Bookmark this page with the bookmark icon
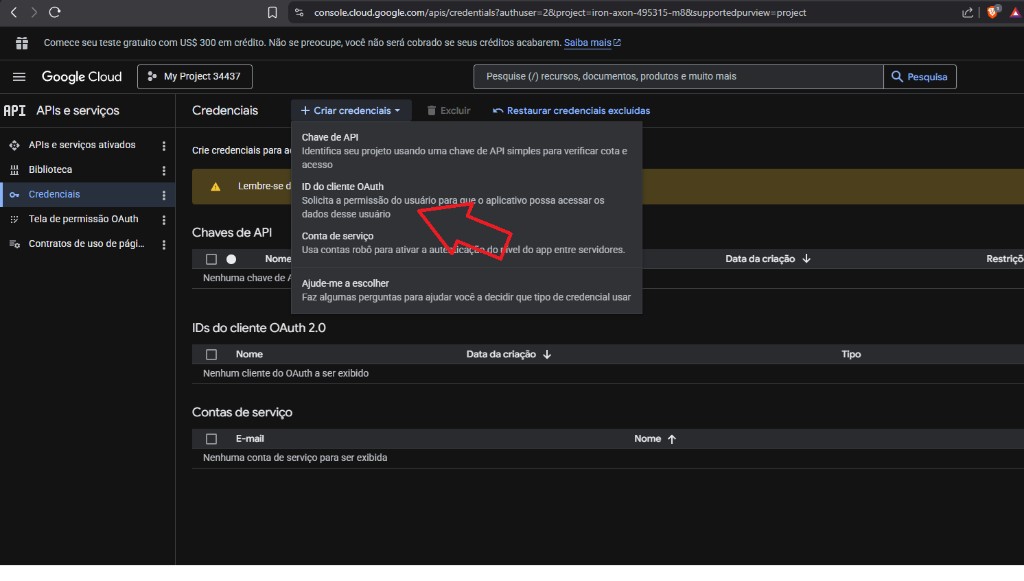1024x581 pixels. coord(272,12)
